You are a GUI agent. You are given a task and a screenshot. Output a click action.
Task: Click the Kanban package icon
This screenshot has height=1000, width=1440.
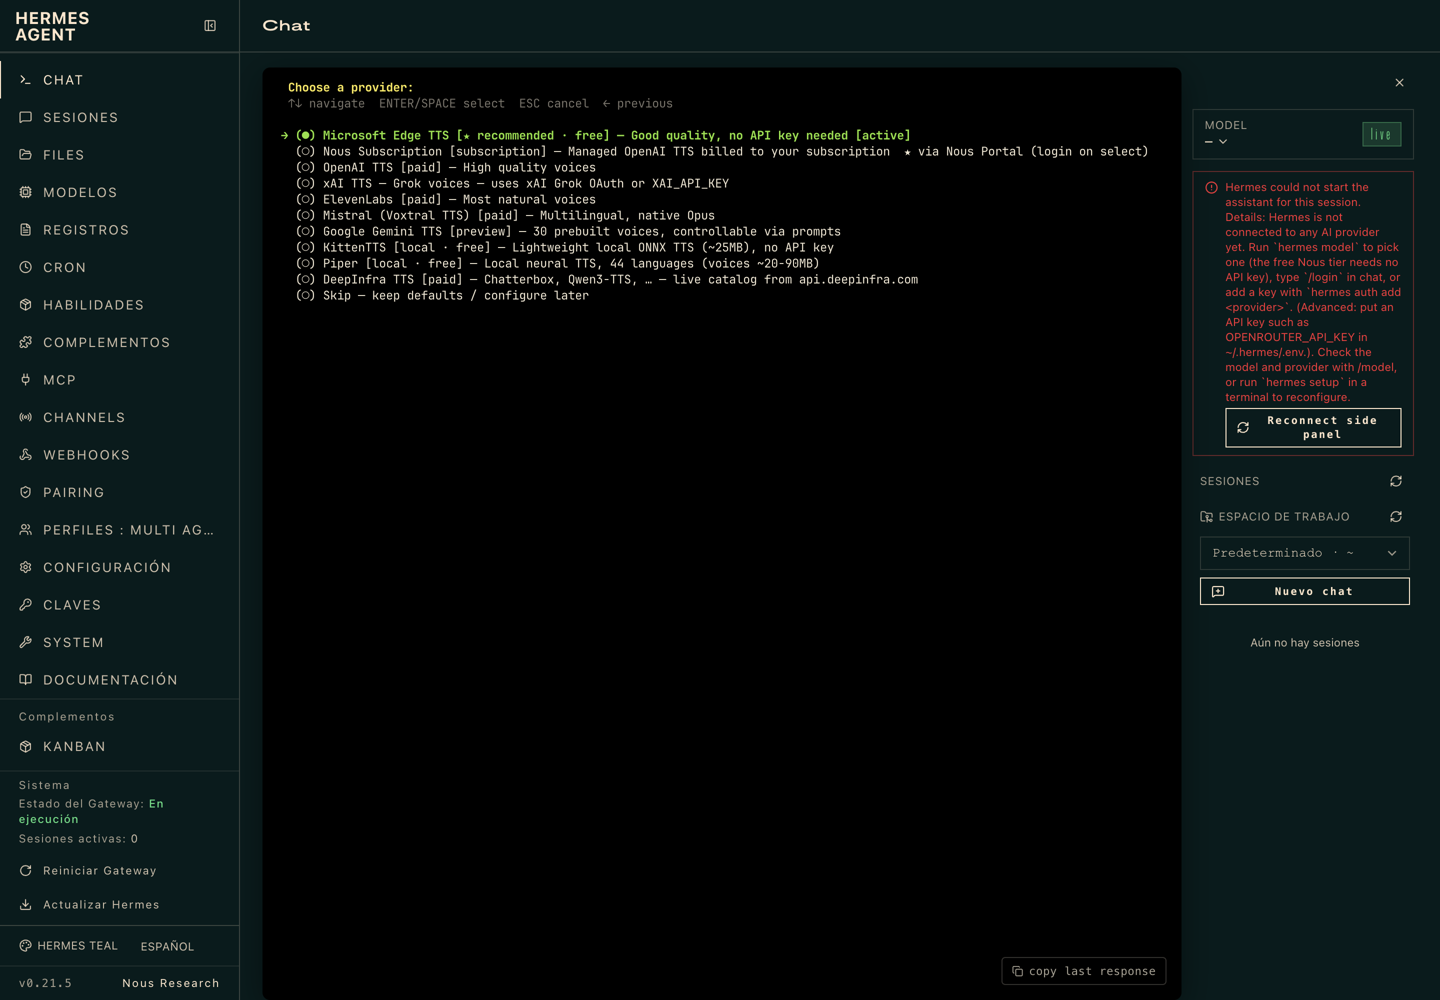click(x=26, y=747)
